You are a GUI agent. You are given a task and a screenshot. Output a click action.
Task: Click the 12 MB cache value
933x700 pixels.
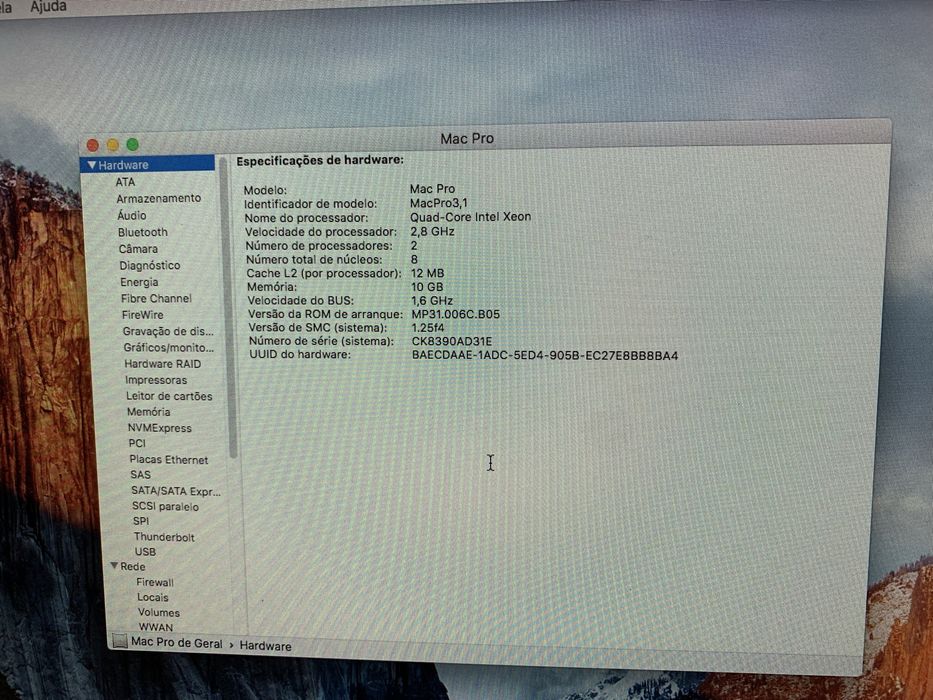(x=427, y=273)
